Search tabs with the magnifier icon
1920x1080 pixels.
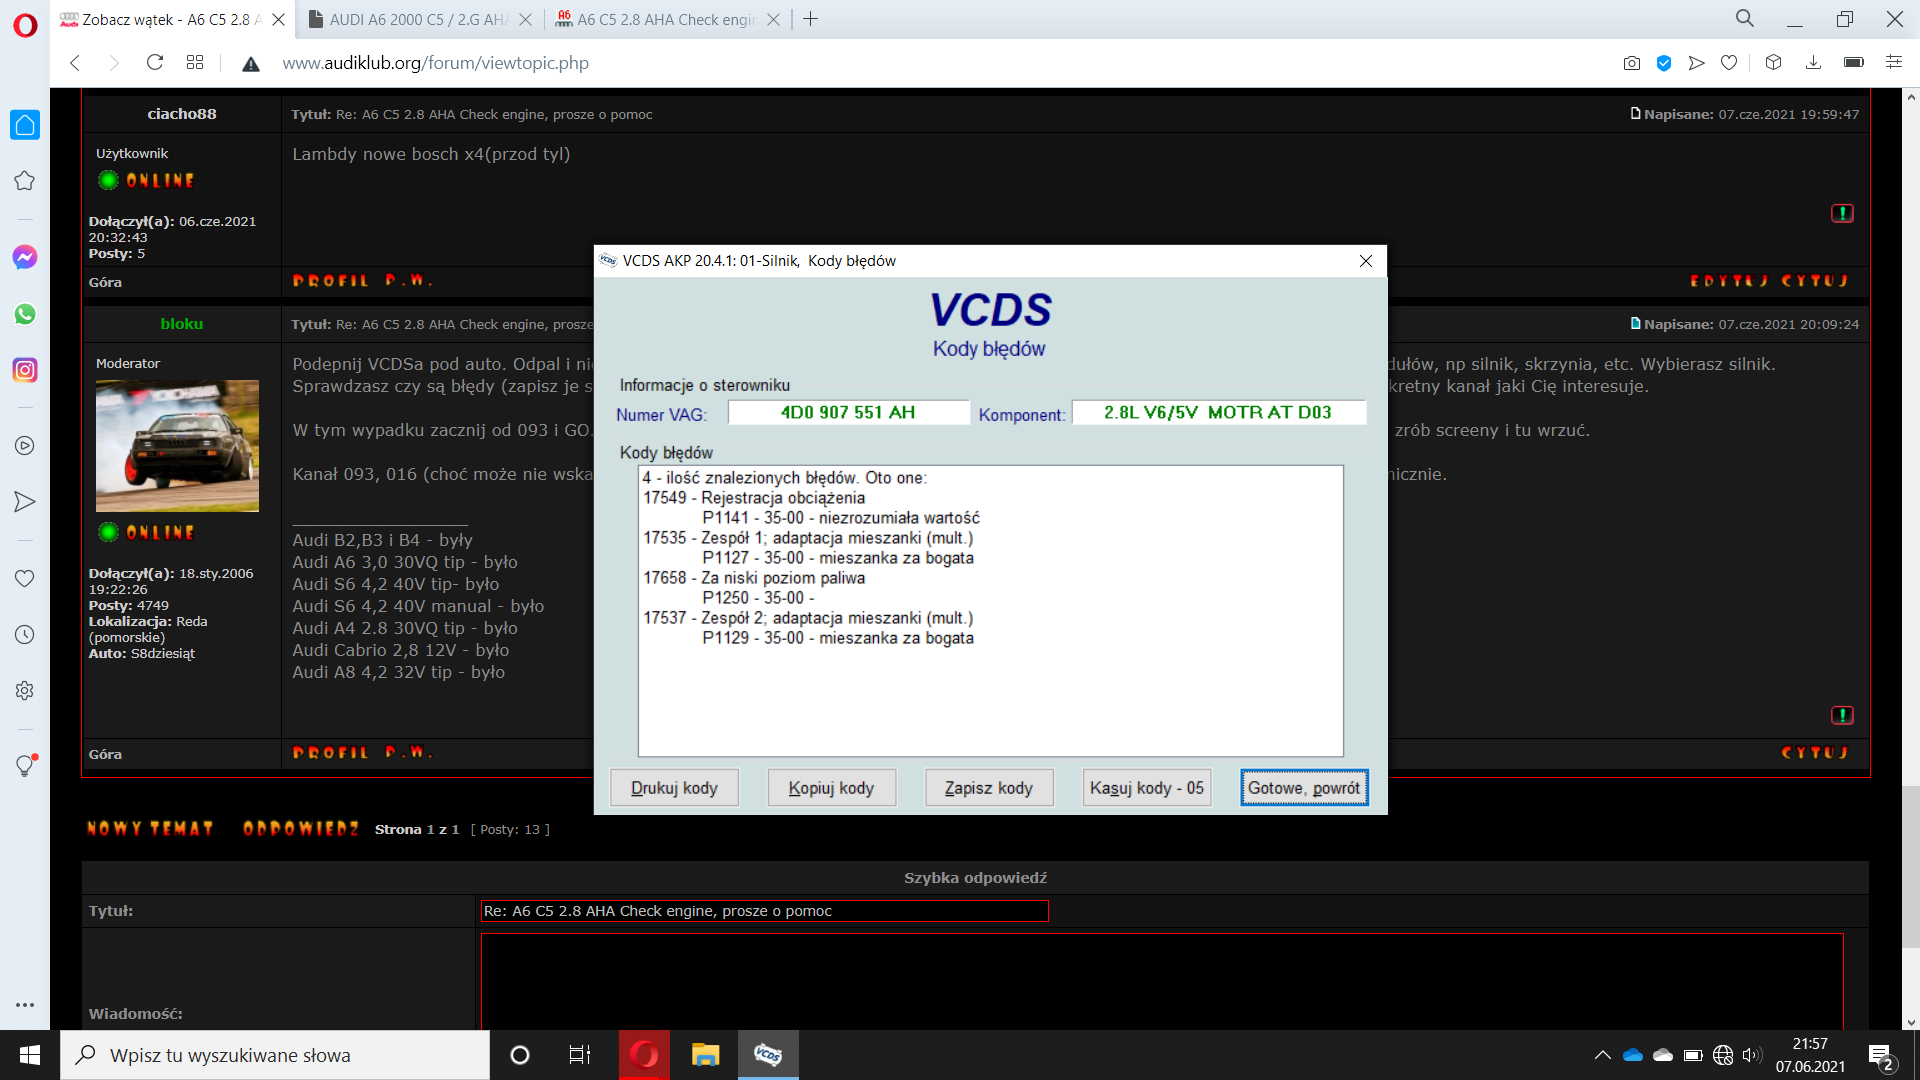1745,19
